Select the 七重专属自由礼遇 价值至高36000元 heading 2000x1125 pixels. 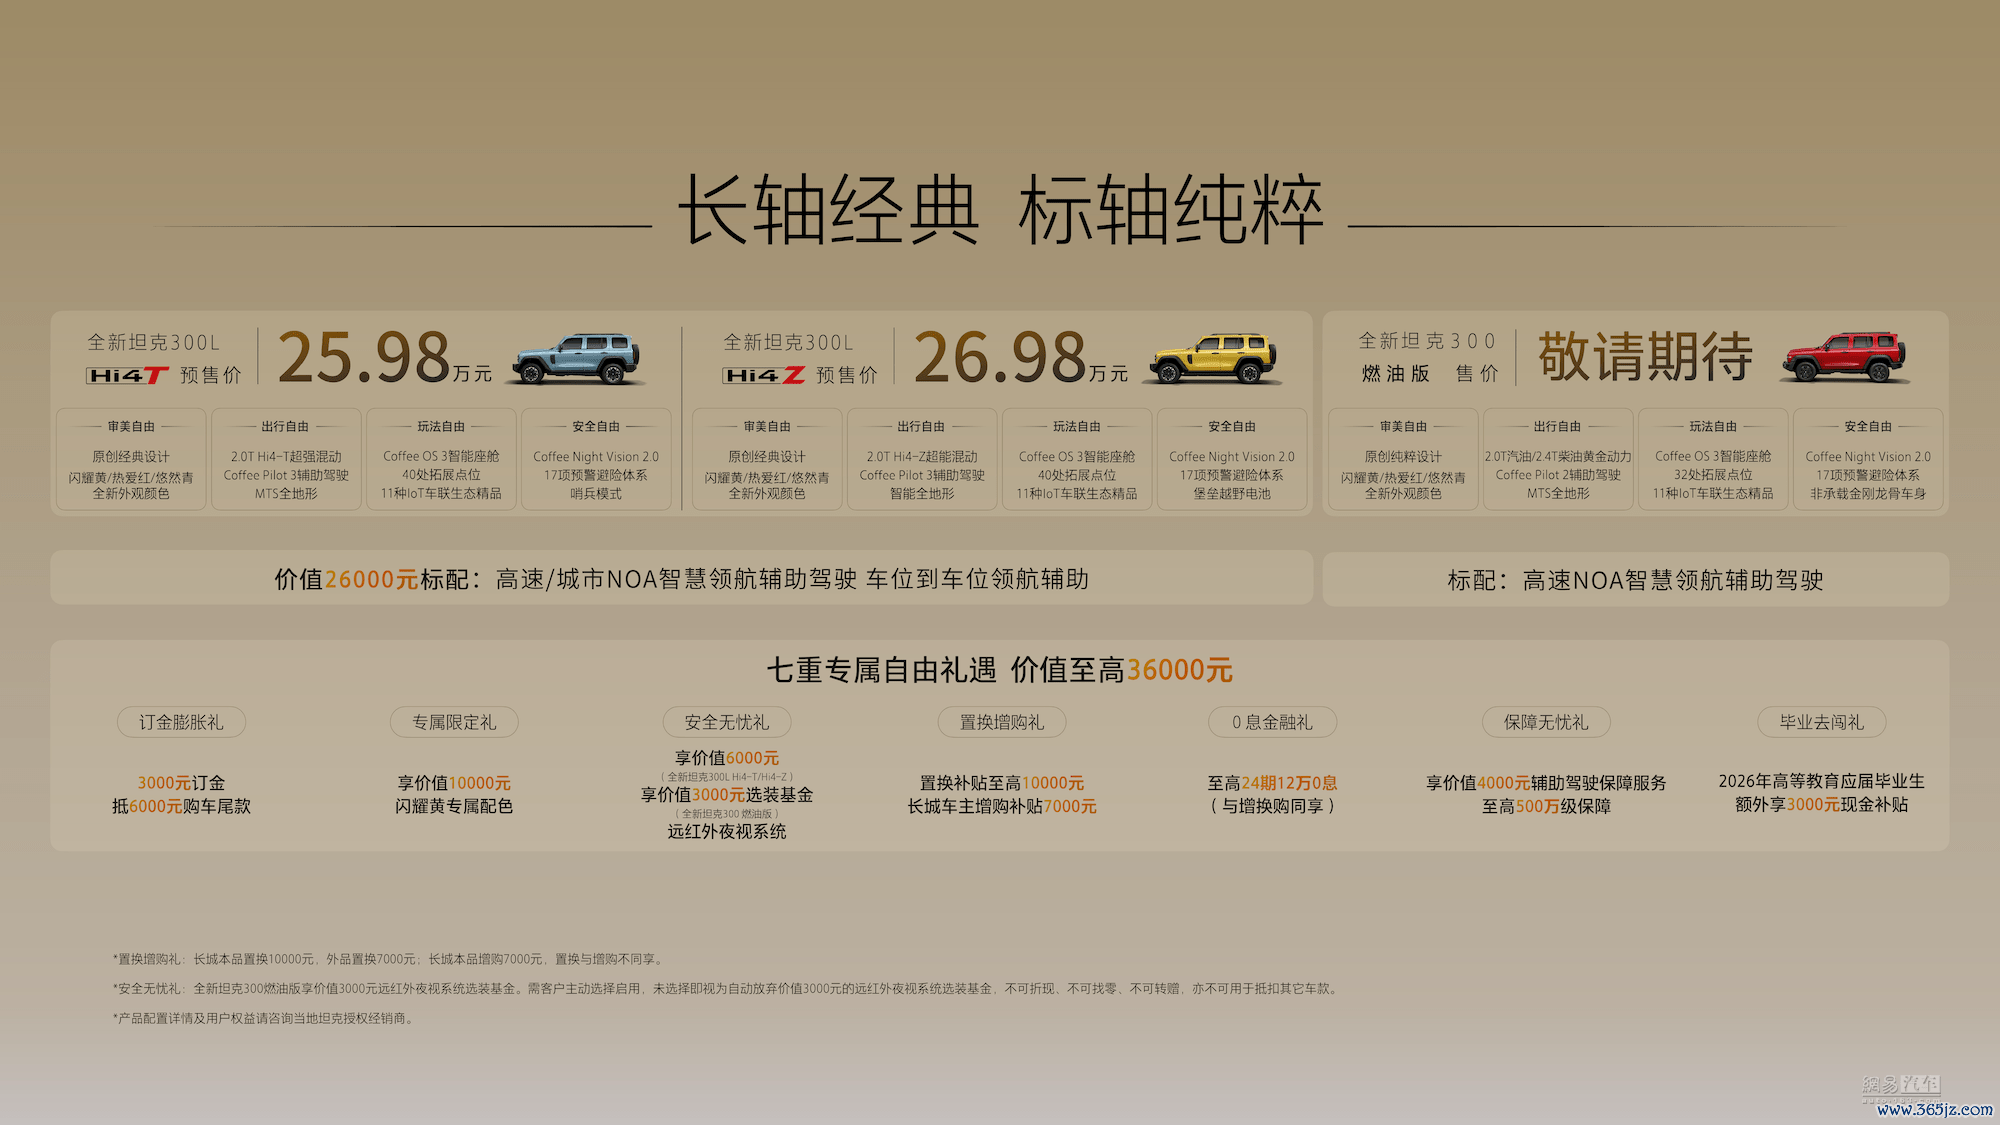(x=1000, y=670)
